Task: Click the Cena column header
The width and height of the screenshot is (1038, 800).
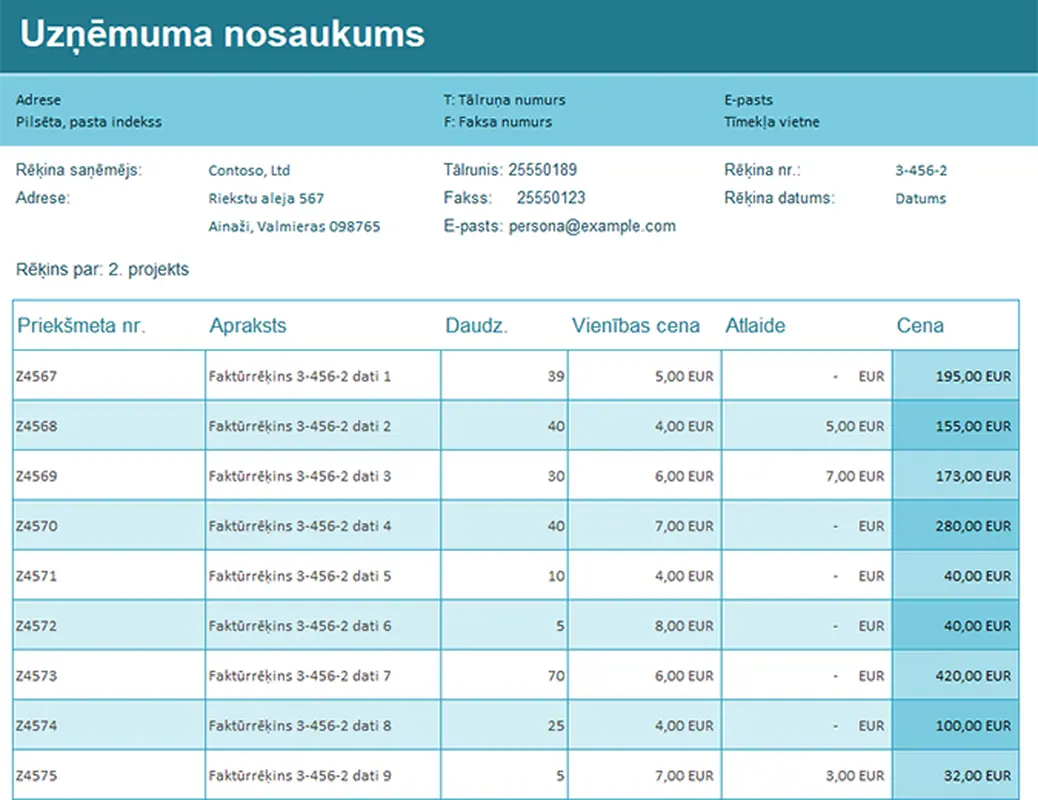Action: (x=920, y=325)
